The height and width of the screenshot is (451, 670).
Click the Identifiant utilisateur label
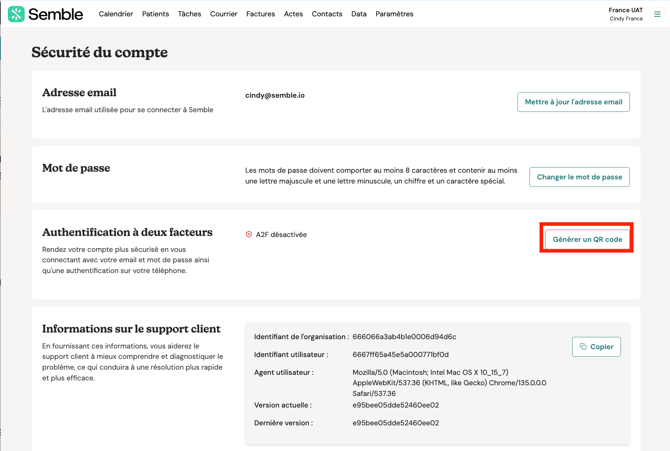[291, 354]
